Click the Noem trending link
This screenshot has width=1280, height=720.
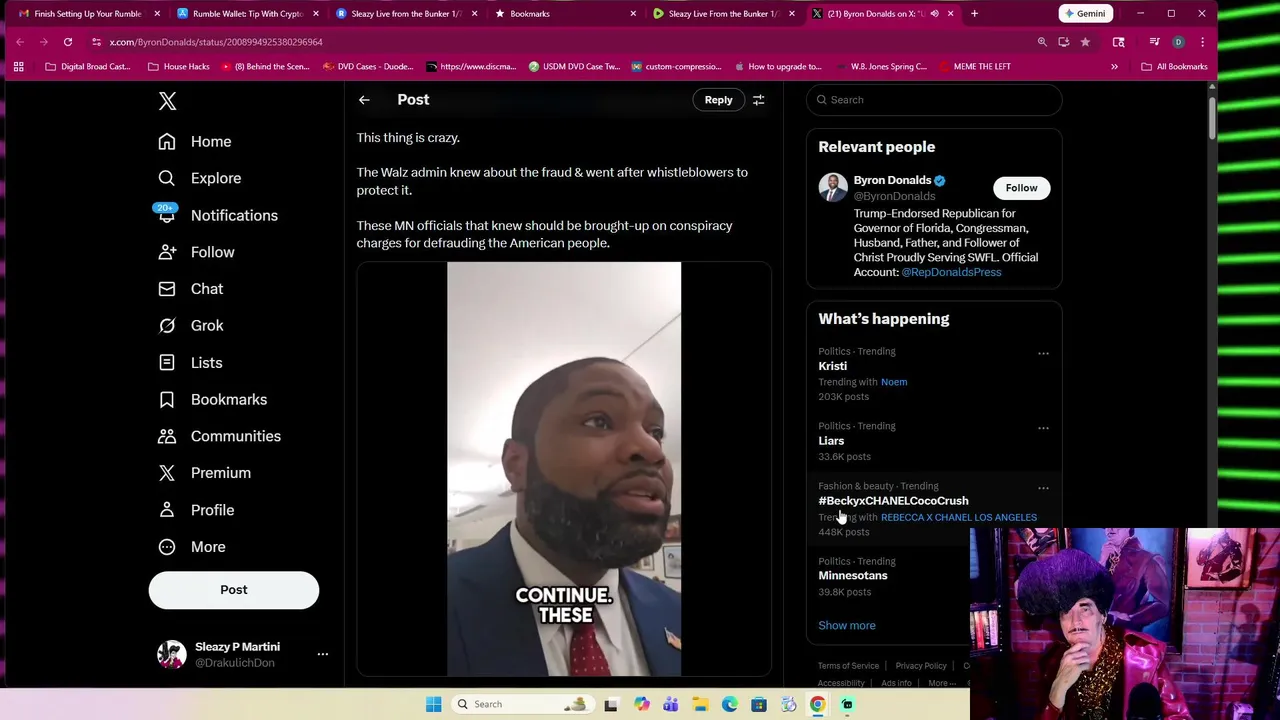point(894,382)
